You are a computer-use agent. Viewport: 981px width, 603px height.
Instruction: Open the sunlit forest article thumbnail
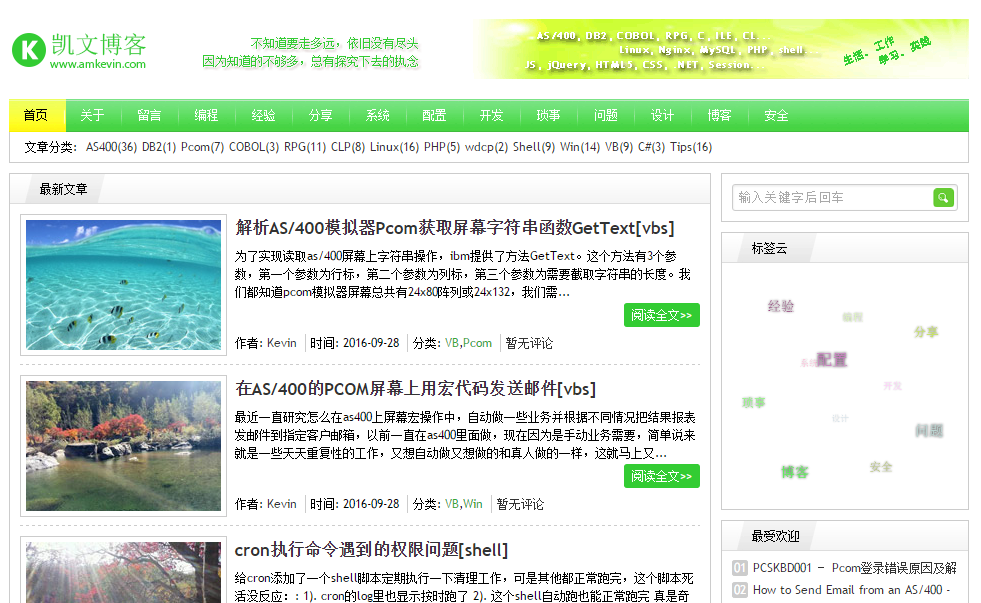point(123,570)
